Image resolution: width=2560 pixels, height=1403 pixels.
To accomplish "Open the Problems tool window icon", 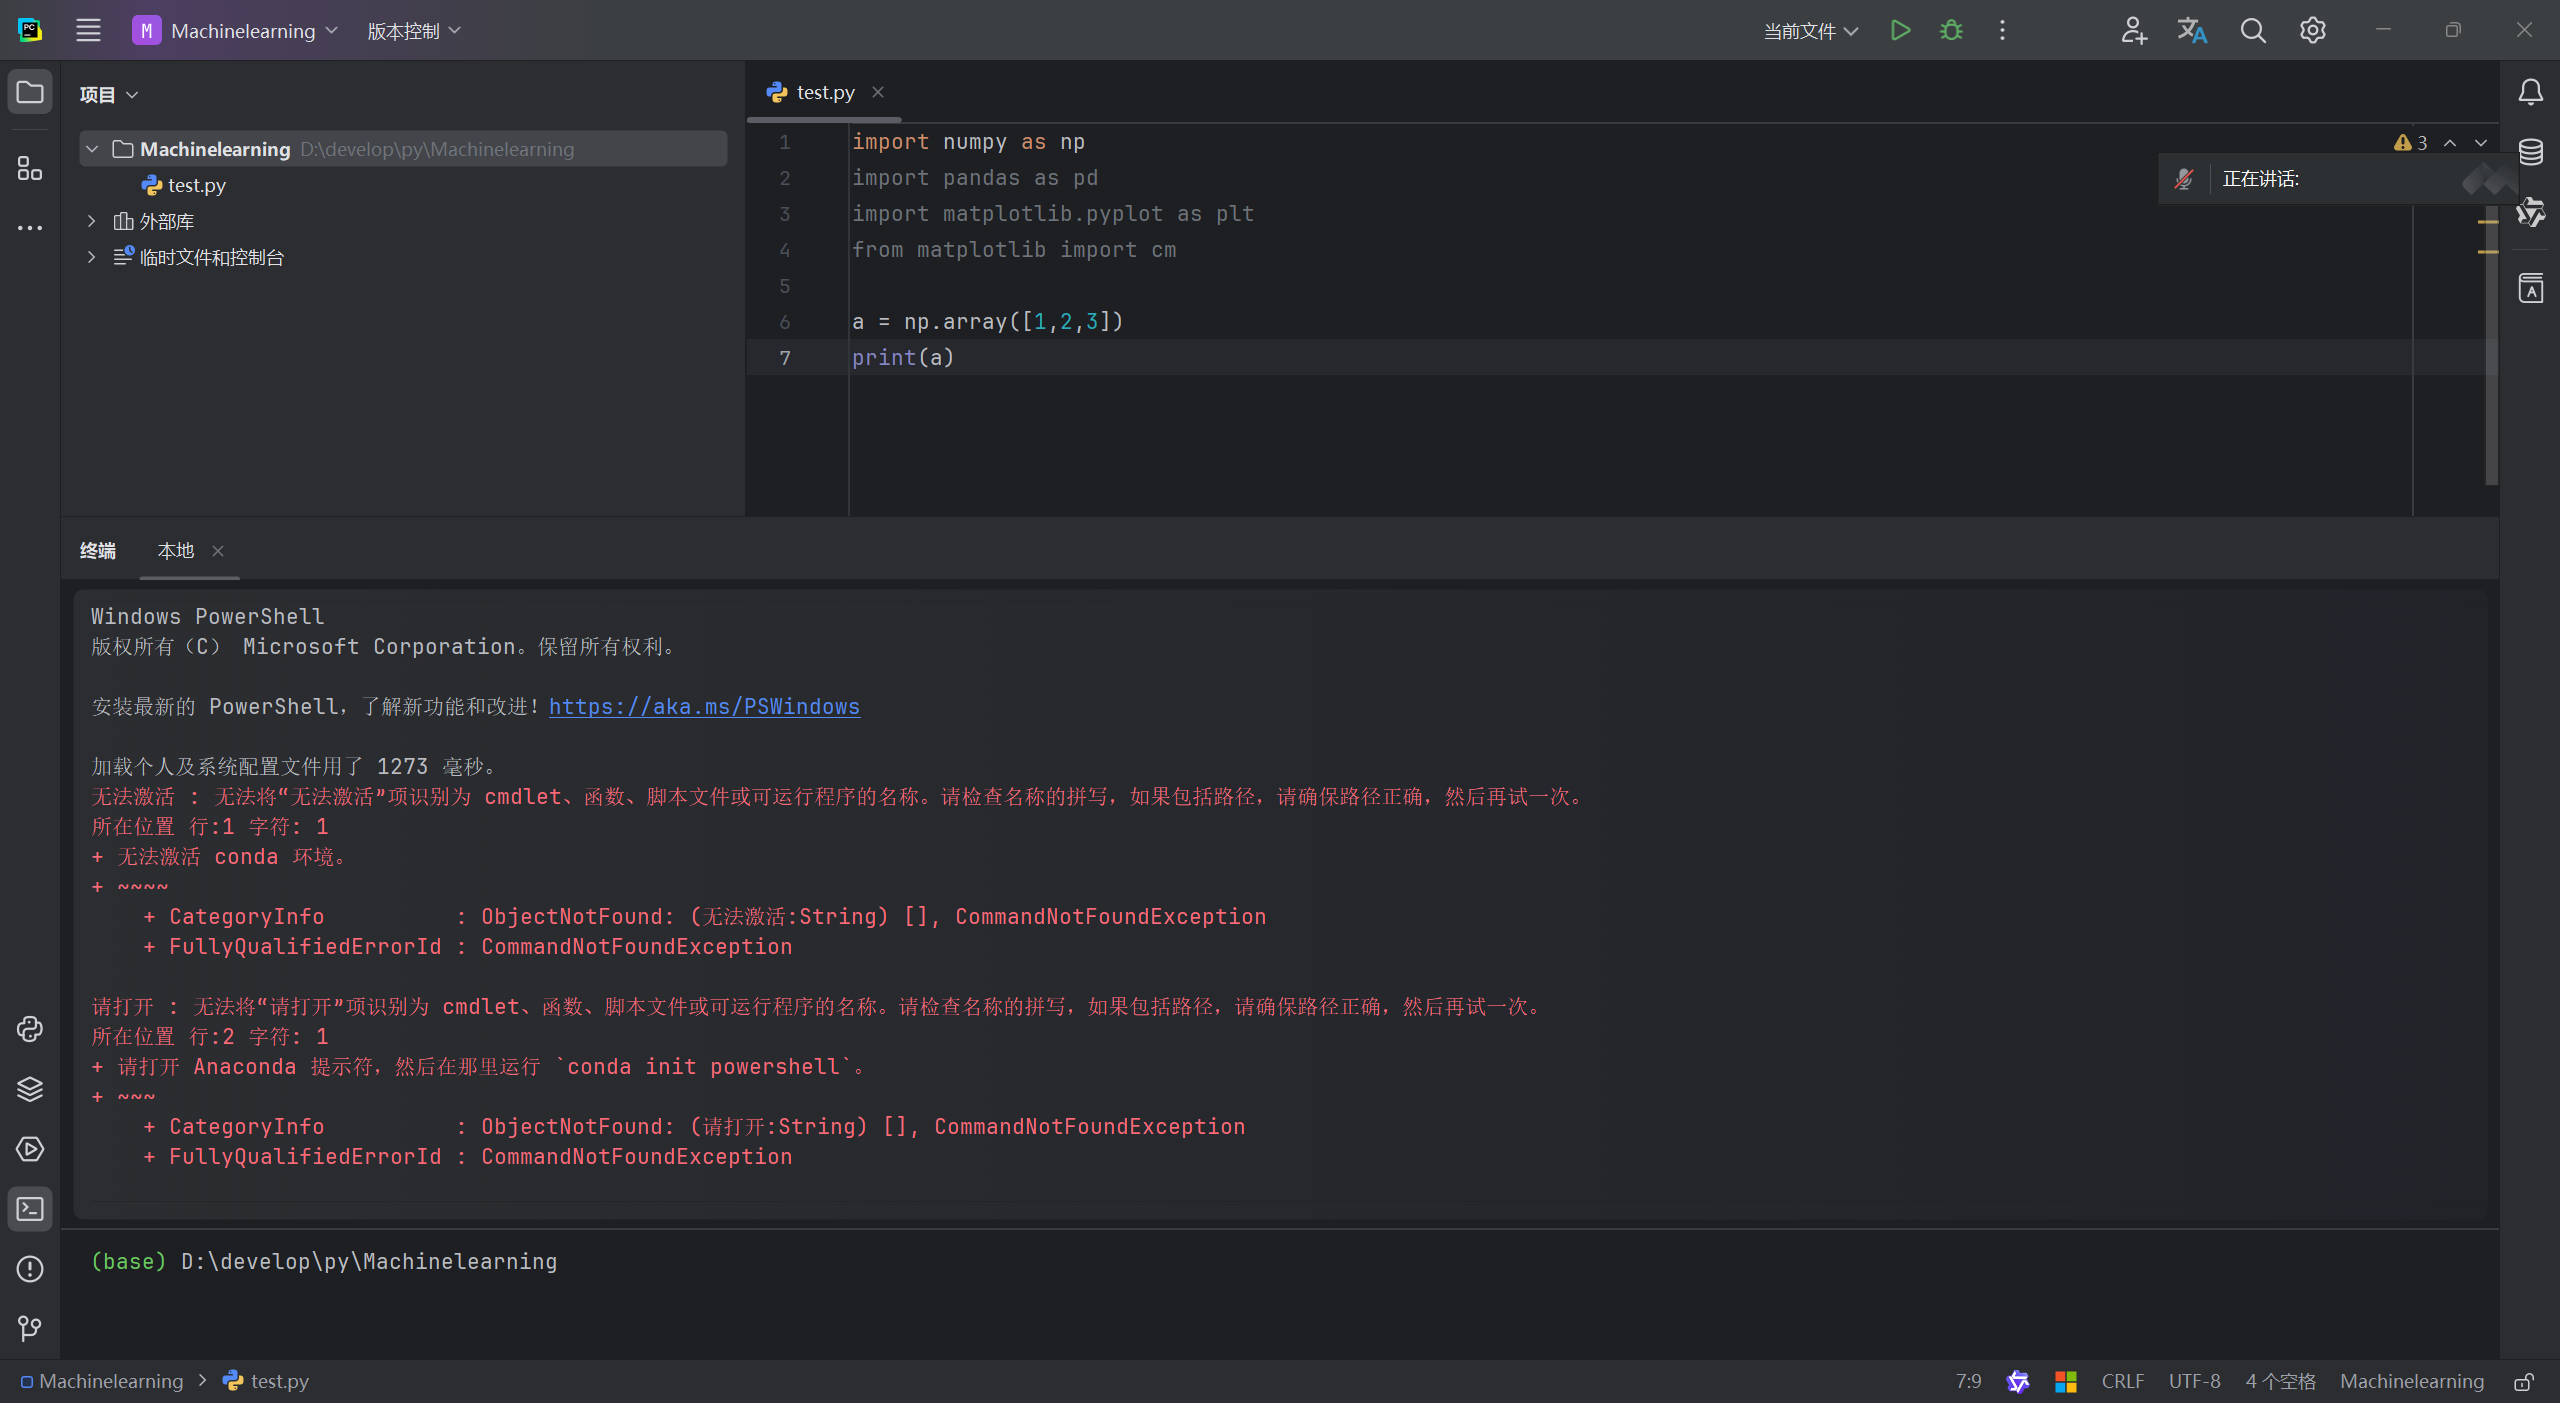I will [x=30, y=1269].
